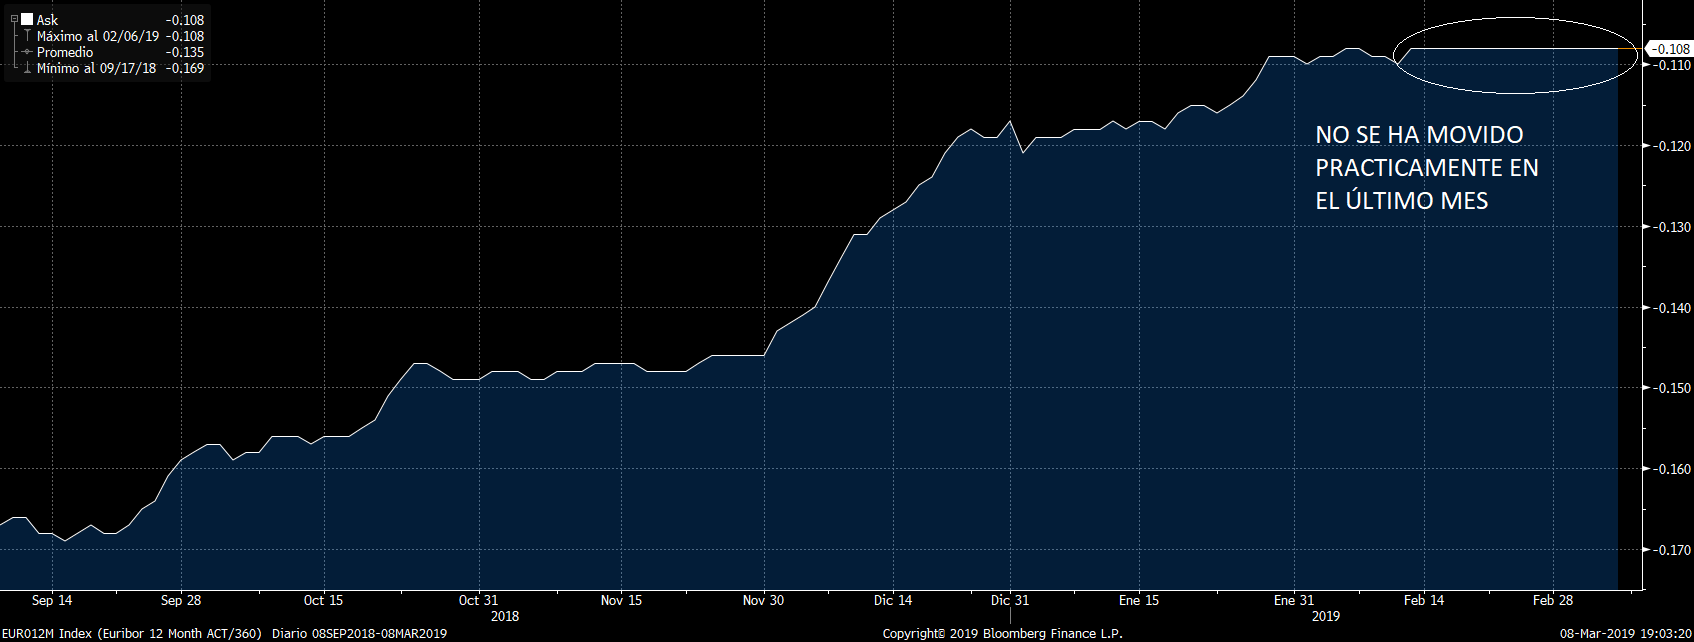Click the Diario 08SEP2018-08MAR2019 date range
The width and height of the screenshot is (1694, 642).
(x=359, y=633)
